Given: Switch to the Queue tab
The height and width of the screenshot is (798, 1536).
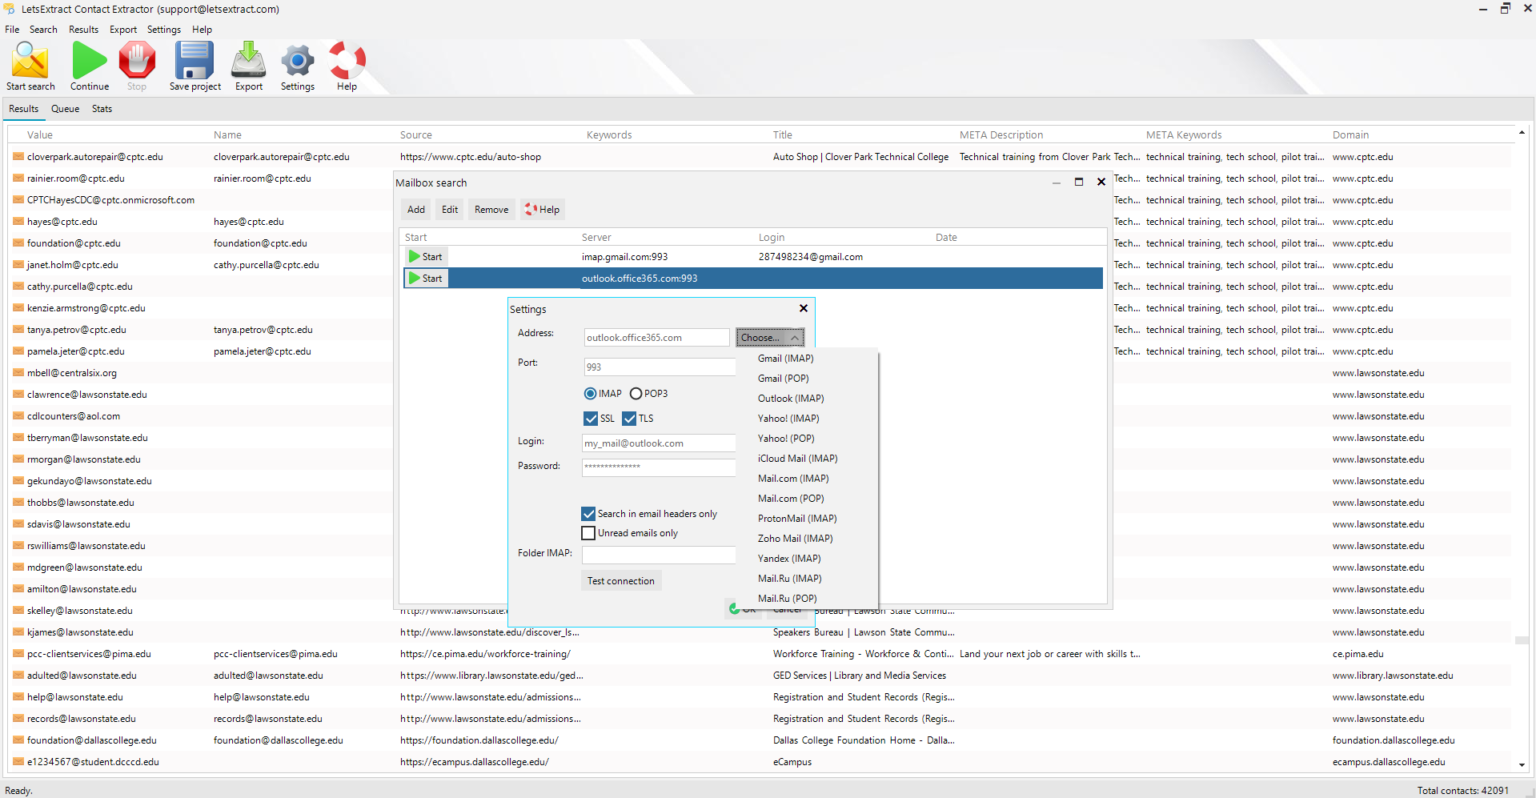Looking at the screenshot, I should click(64, 108).
